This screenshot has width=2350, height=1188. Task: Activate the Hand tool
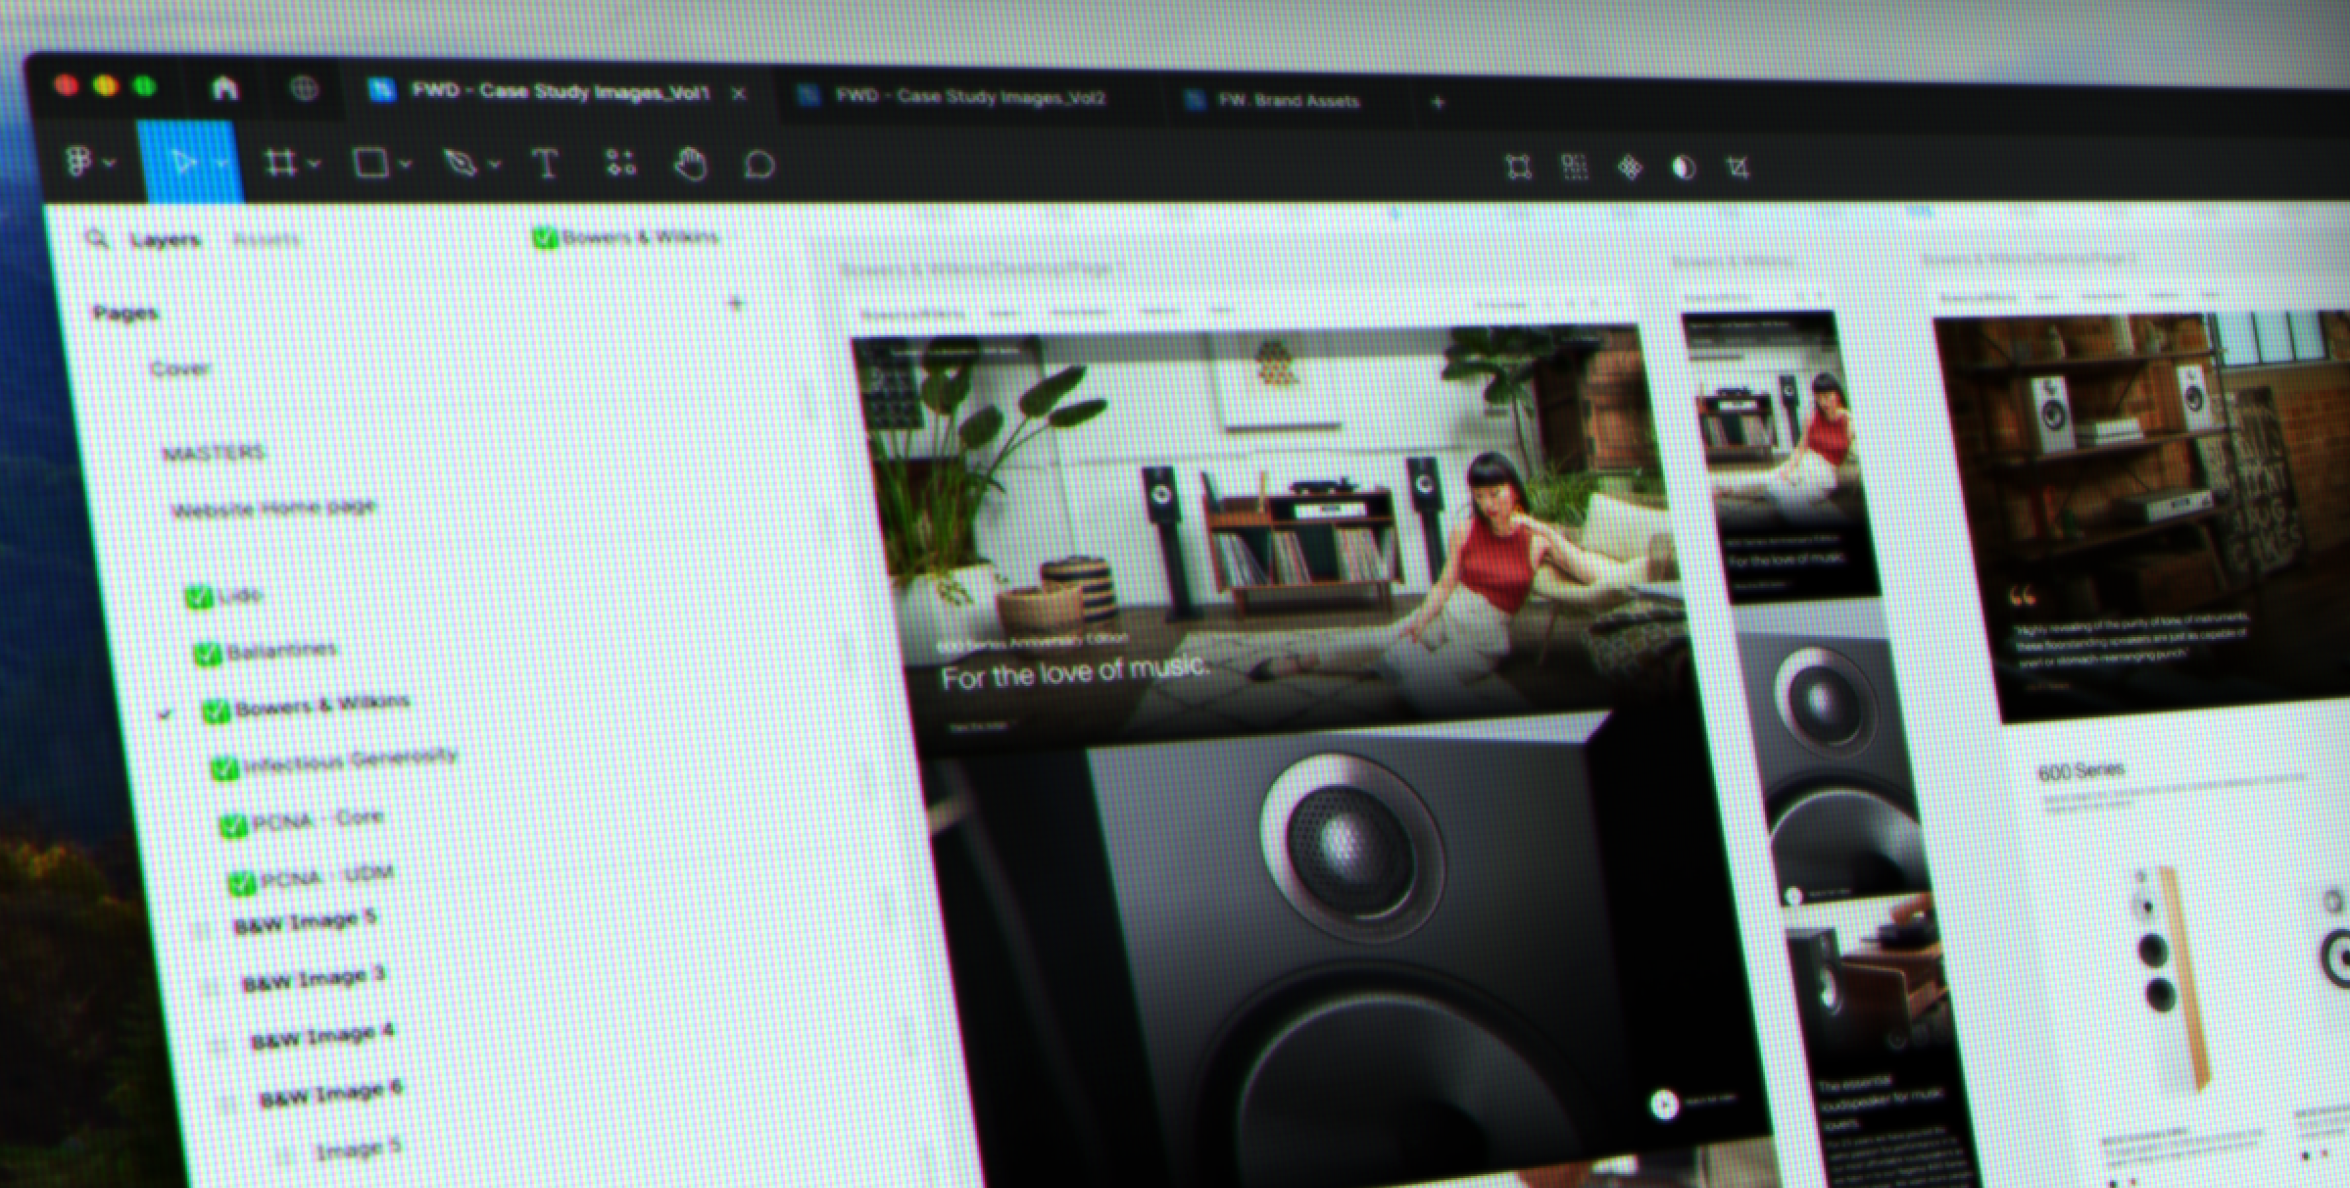(x=690, y=164)
